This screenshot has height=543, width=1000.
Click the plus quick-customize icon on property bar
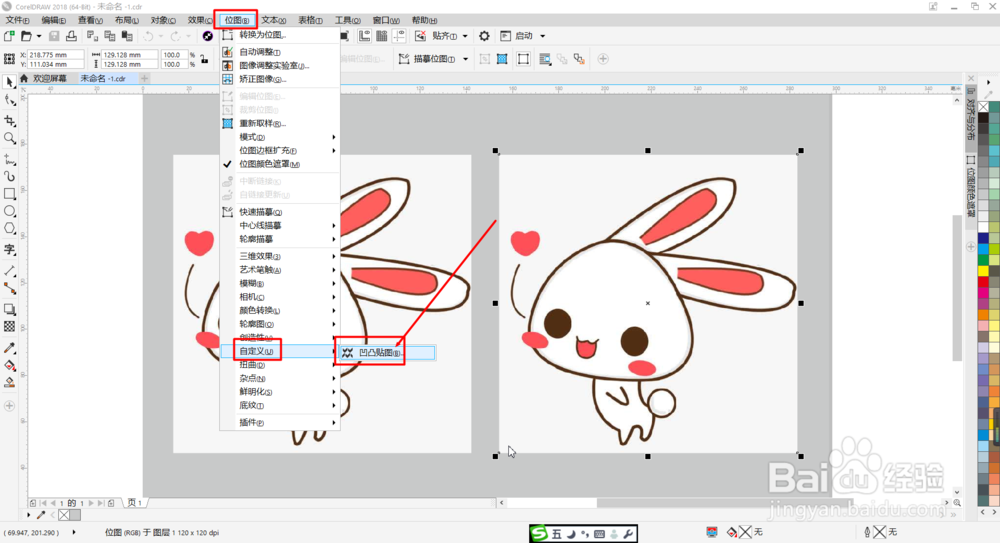pos(603,59)
